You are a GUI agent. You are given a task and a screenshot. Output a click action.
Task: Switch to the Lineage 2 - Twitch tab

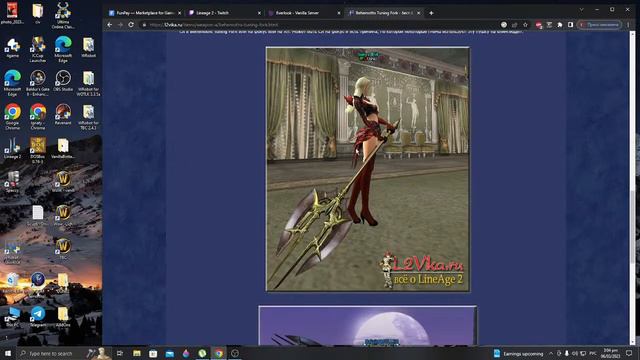click(x=224, y=13)
